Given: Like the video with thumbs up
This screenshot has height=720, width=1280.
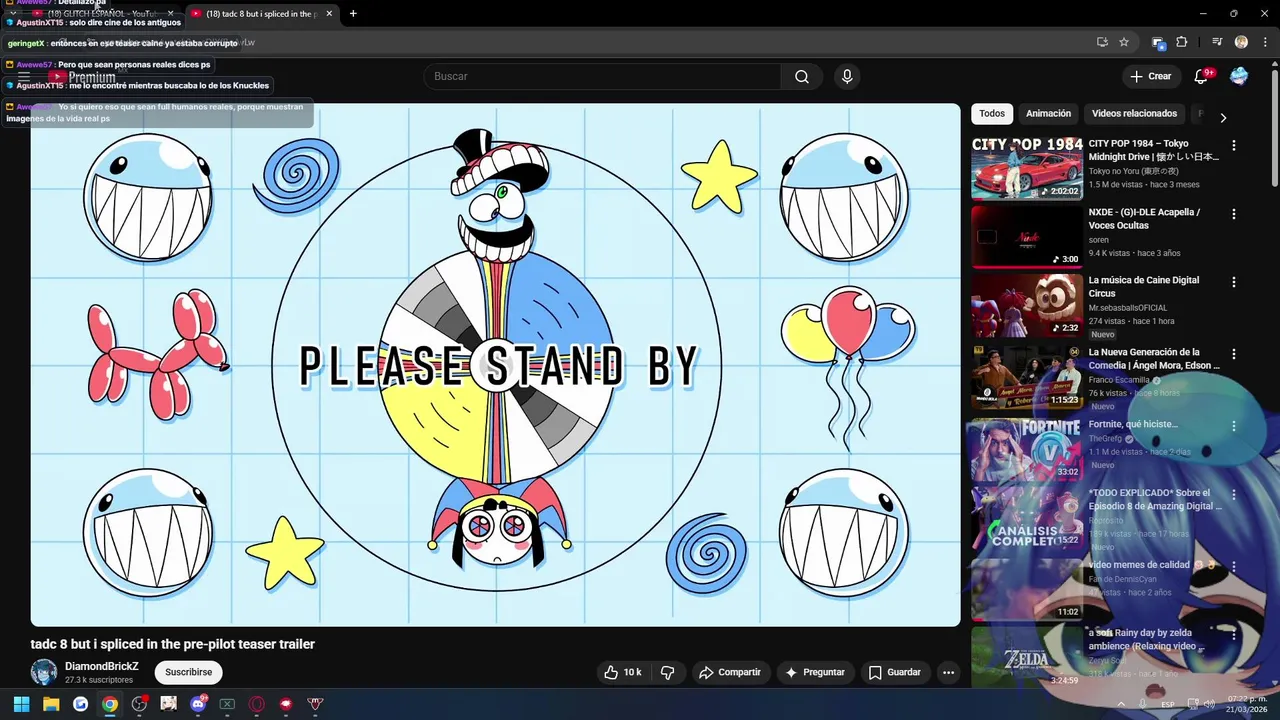Looking at the screenshot, I should tap(622, 672).
